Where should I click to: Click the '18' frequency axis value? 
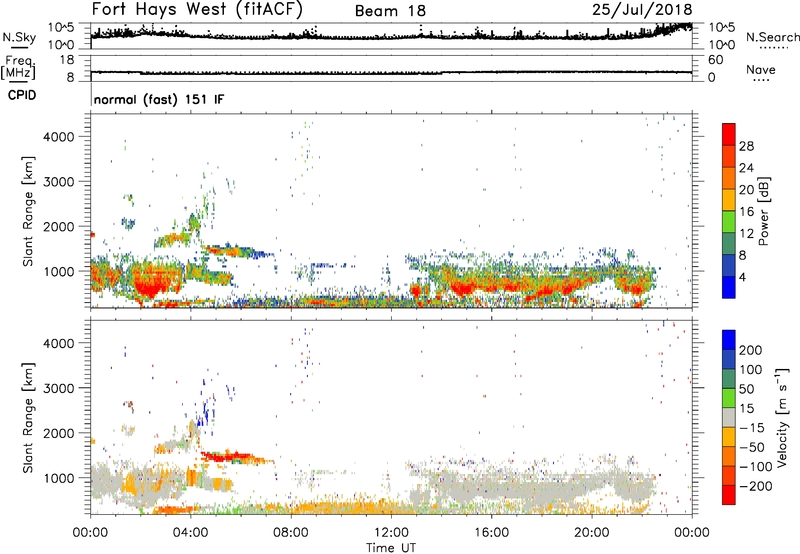click(67, 60)
